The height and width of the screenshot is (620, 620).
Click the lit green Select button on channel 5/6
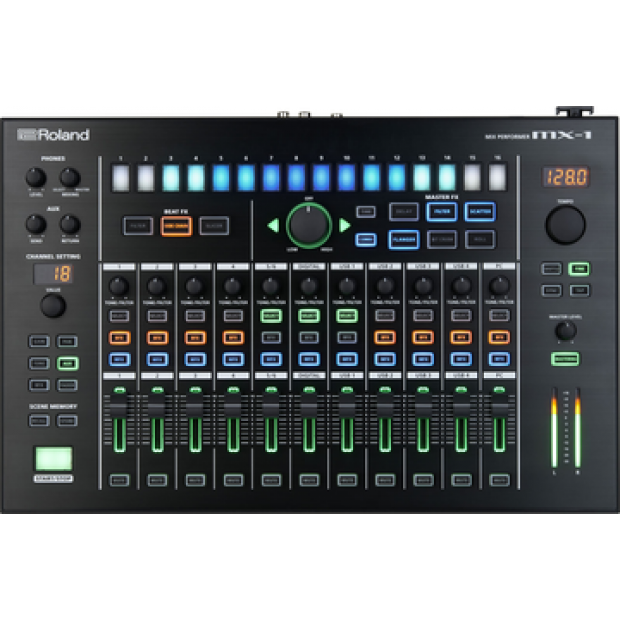[271, 316]
